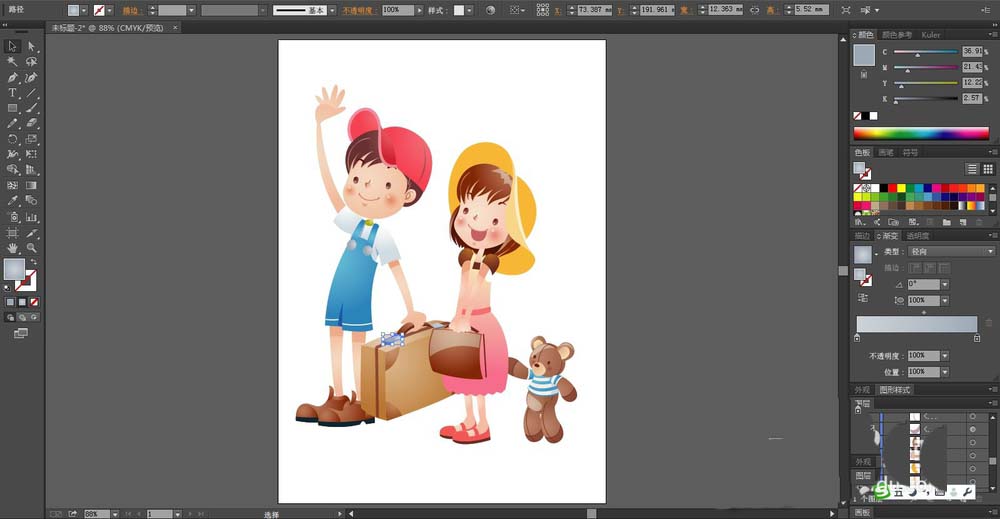Open the brush definition 基本 dropdown
The width and height of the screenshot is (1000, 519).
click(x=332, y=10)
